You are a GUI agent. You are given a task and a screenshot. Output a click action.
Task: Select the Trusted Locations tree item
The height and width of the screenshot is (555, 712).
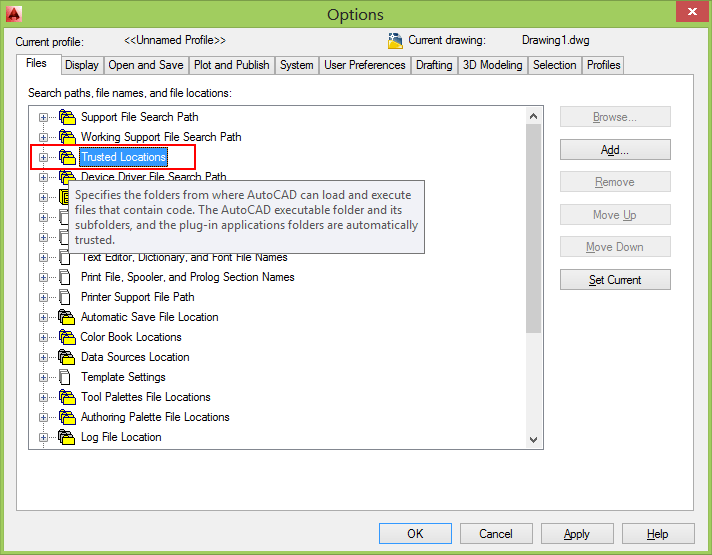(x=124, y=157)
